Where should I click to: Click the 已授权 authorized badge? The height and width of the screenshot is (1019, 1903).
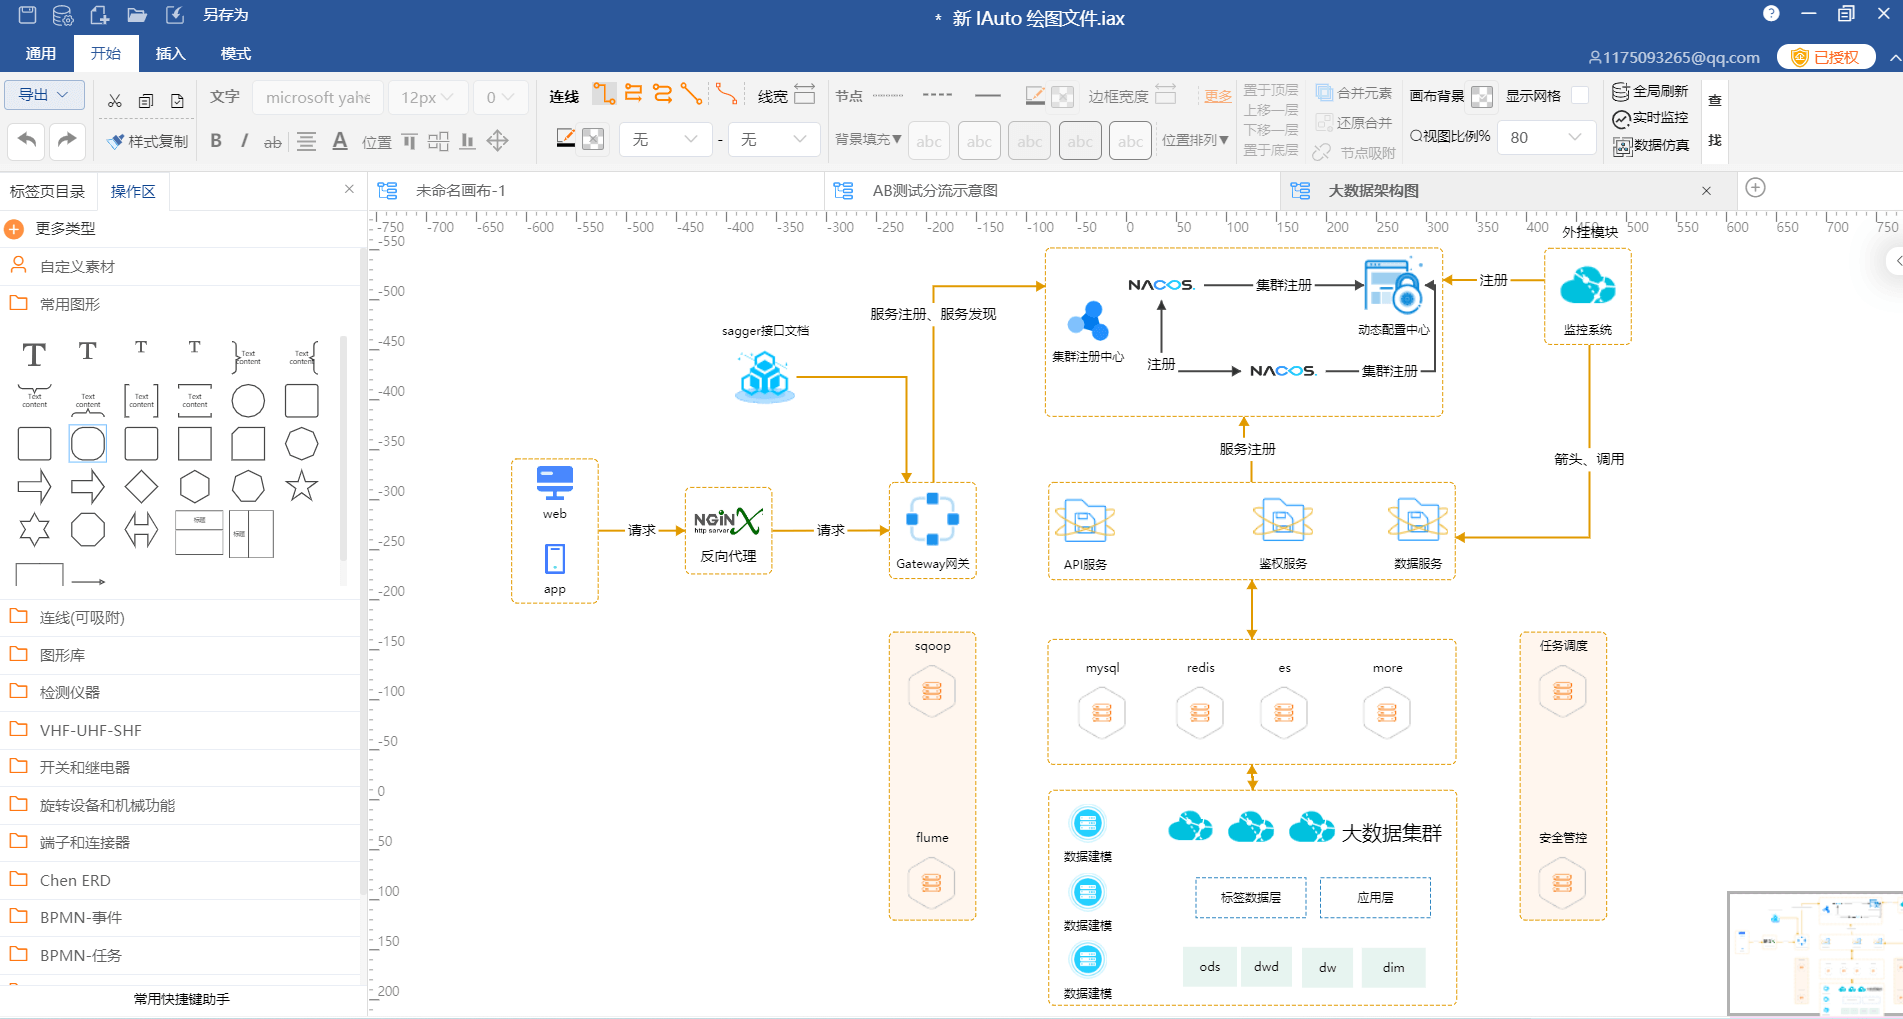pos(1826,57)
